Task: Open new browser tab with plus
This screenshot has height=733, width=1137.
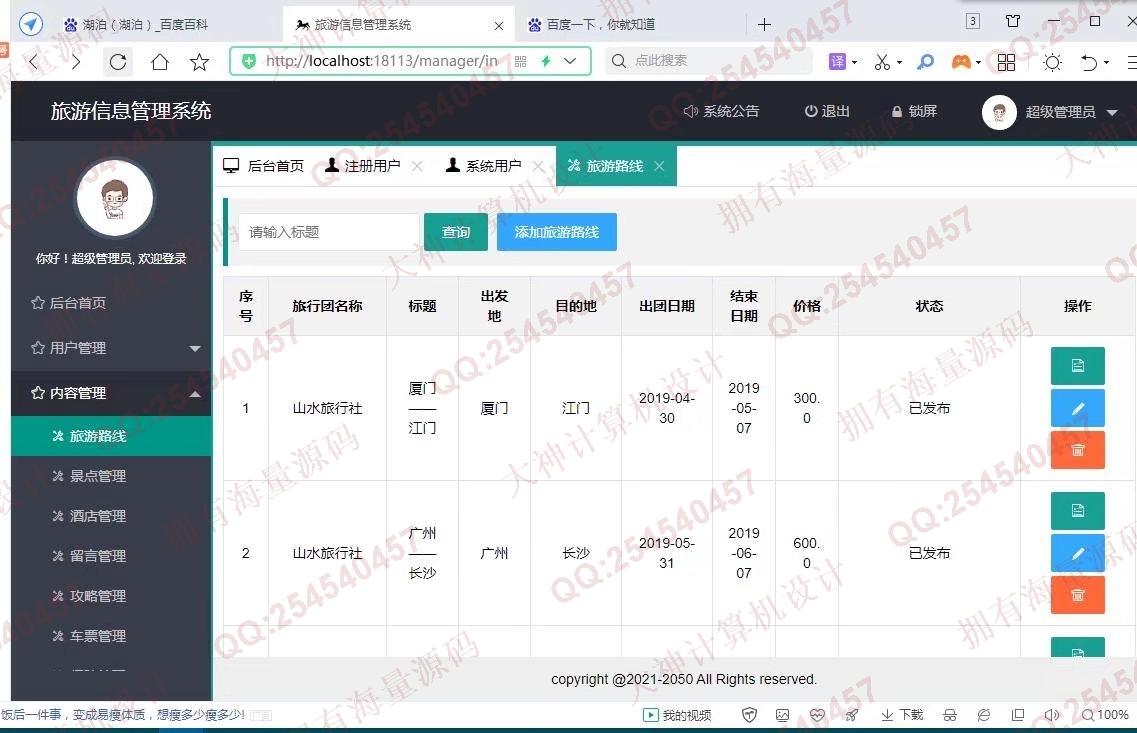Action: 764,25
